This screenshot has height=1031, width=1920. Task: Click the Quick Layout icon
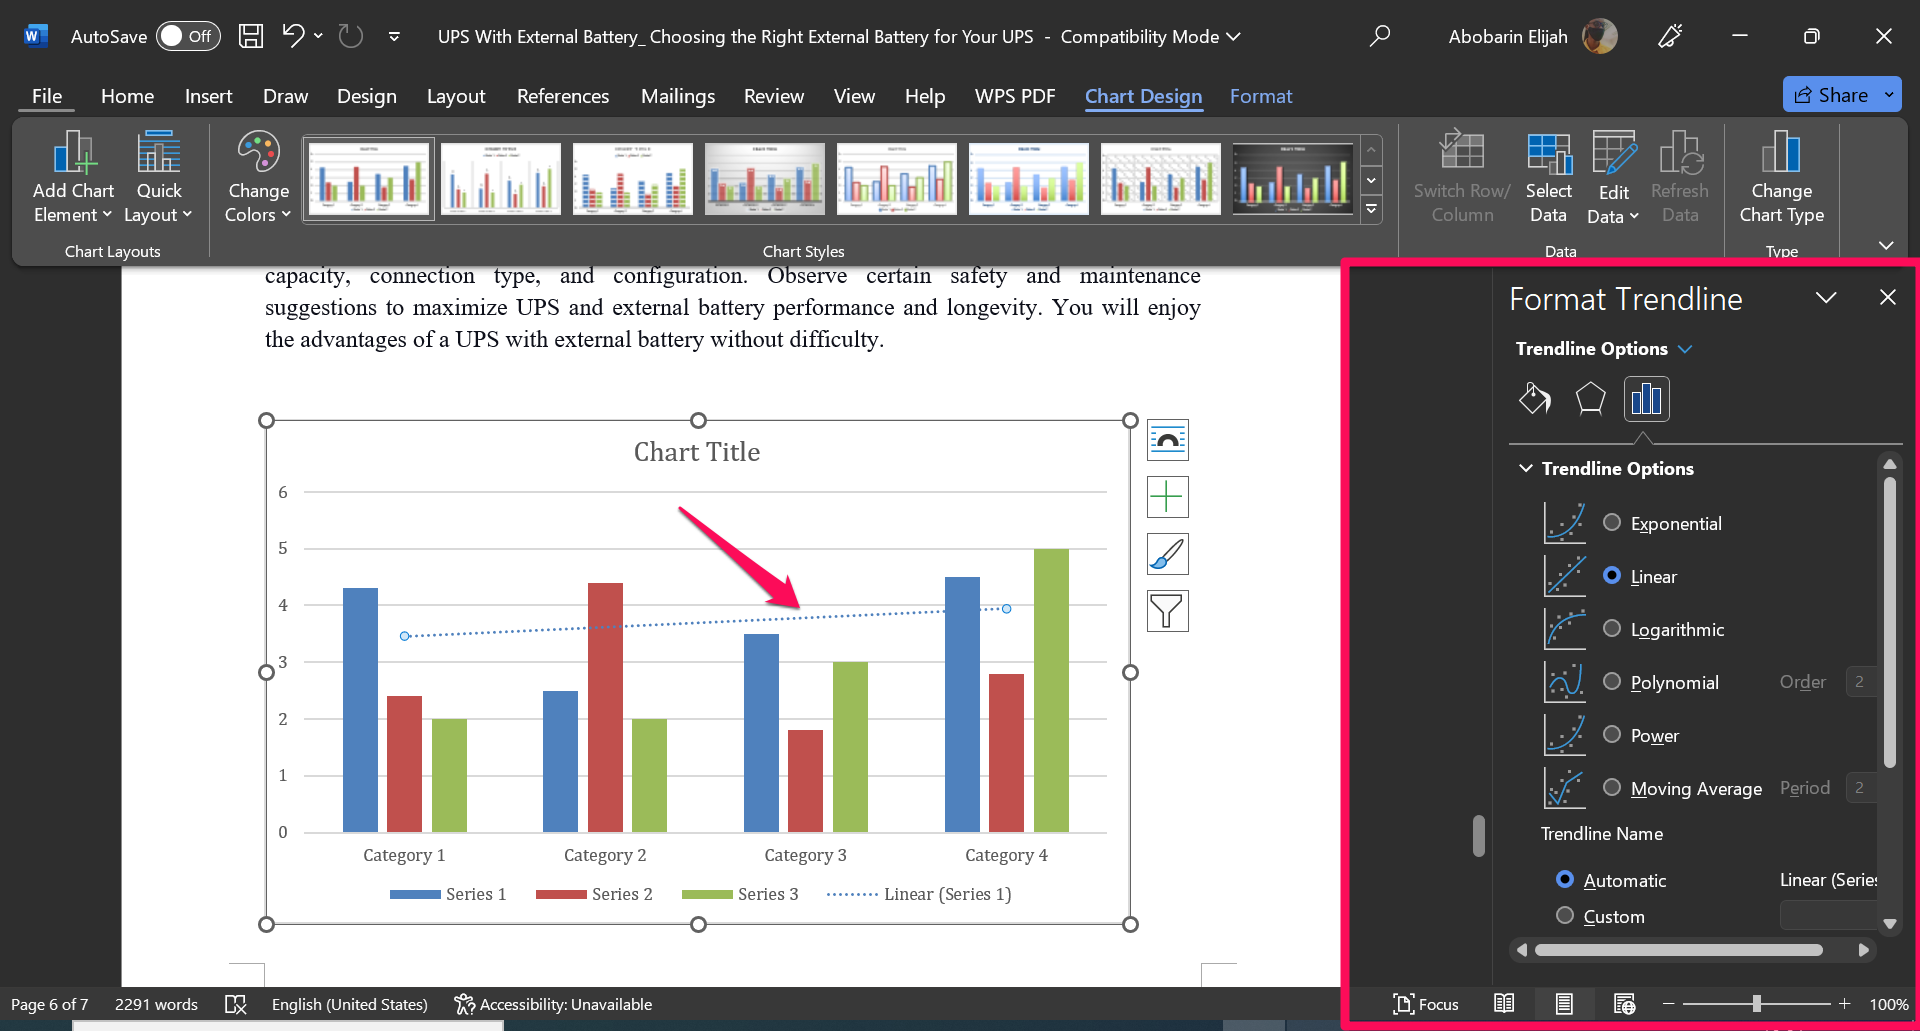point(157,176)
